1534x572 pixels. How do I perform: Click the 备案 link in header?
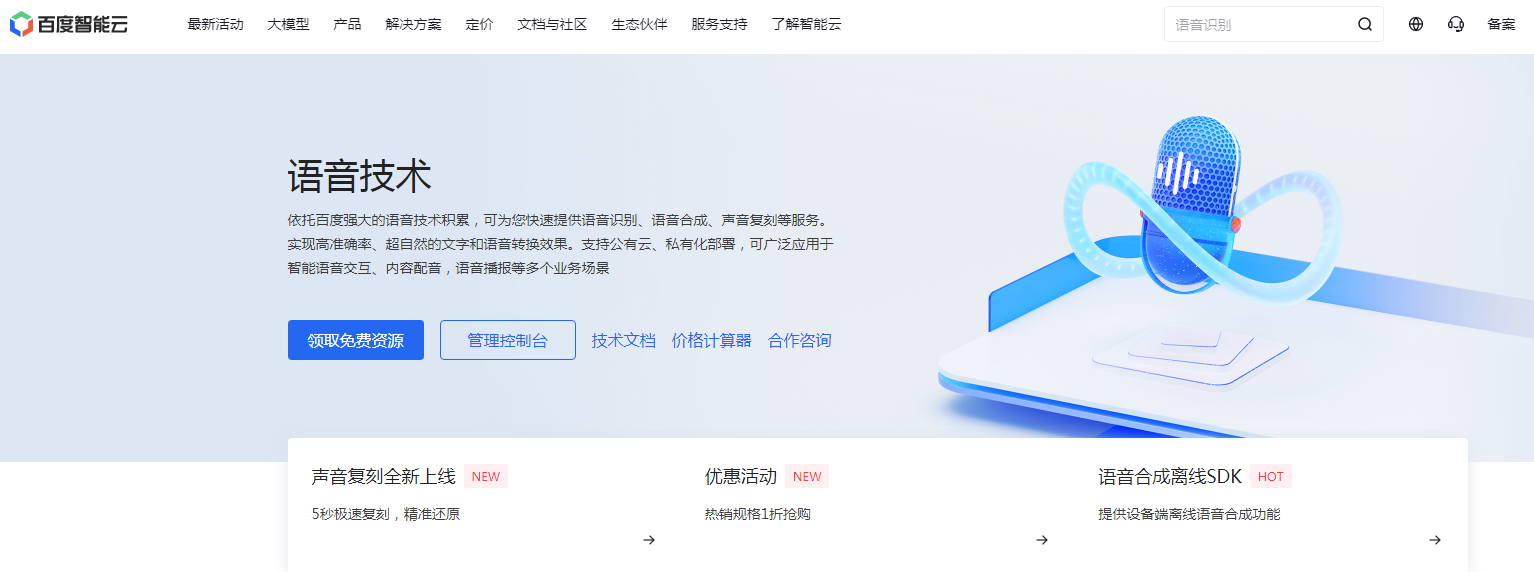pos(1501,25)
